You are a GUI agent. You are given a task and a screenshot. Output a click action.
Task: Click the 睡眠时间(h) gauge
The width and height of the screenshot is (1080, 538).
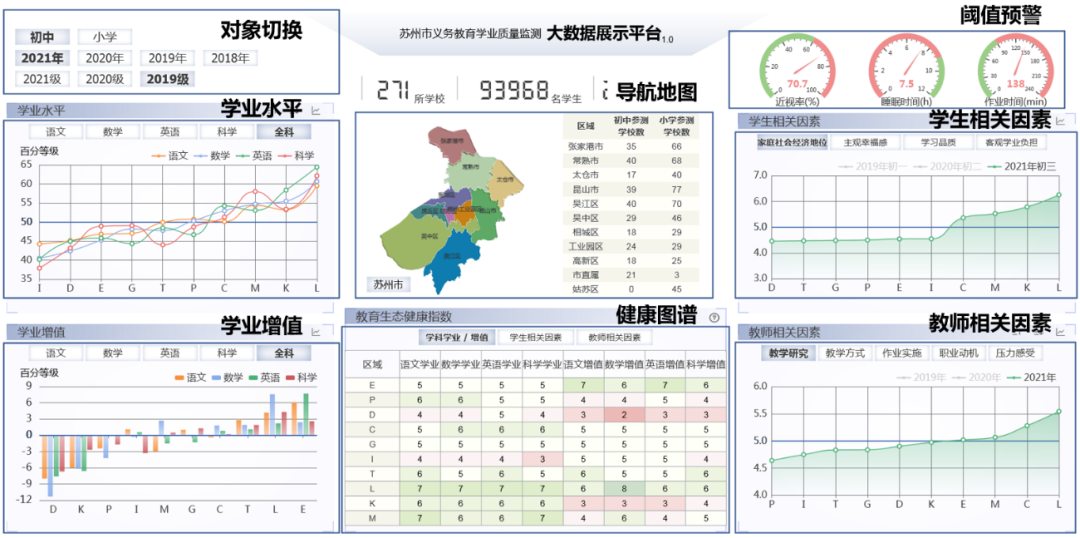coord(906,70)
